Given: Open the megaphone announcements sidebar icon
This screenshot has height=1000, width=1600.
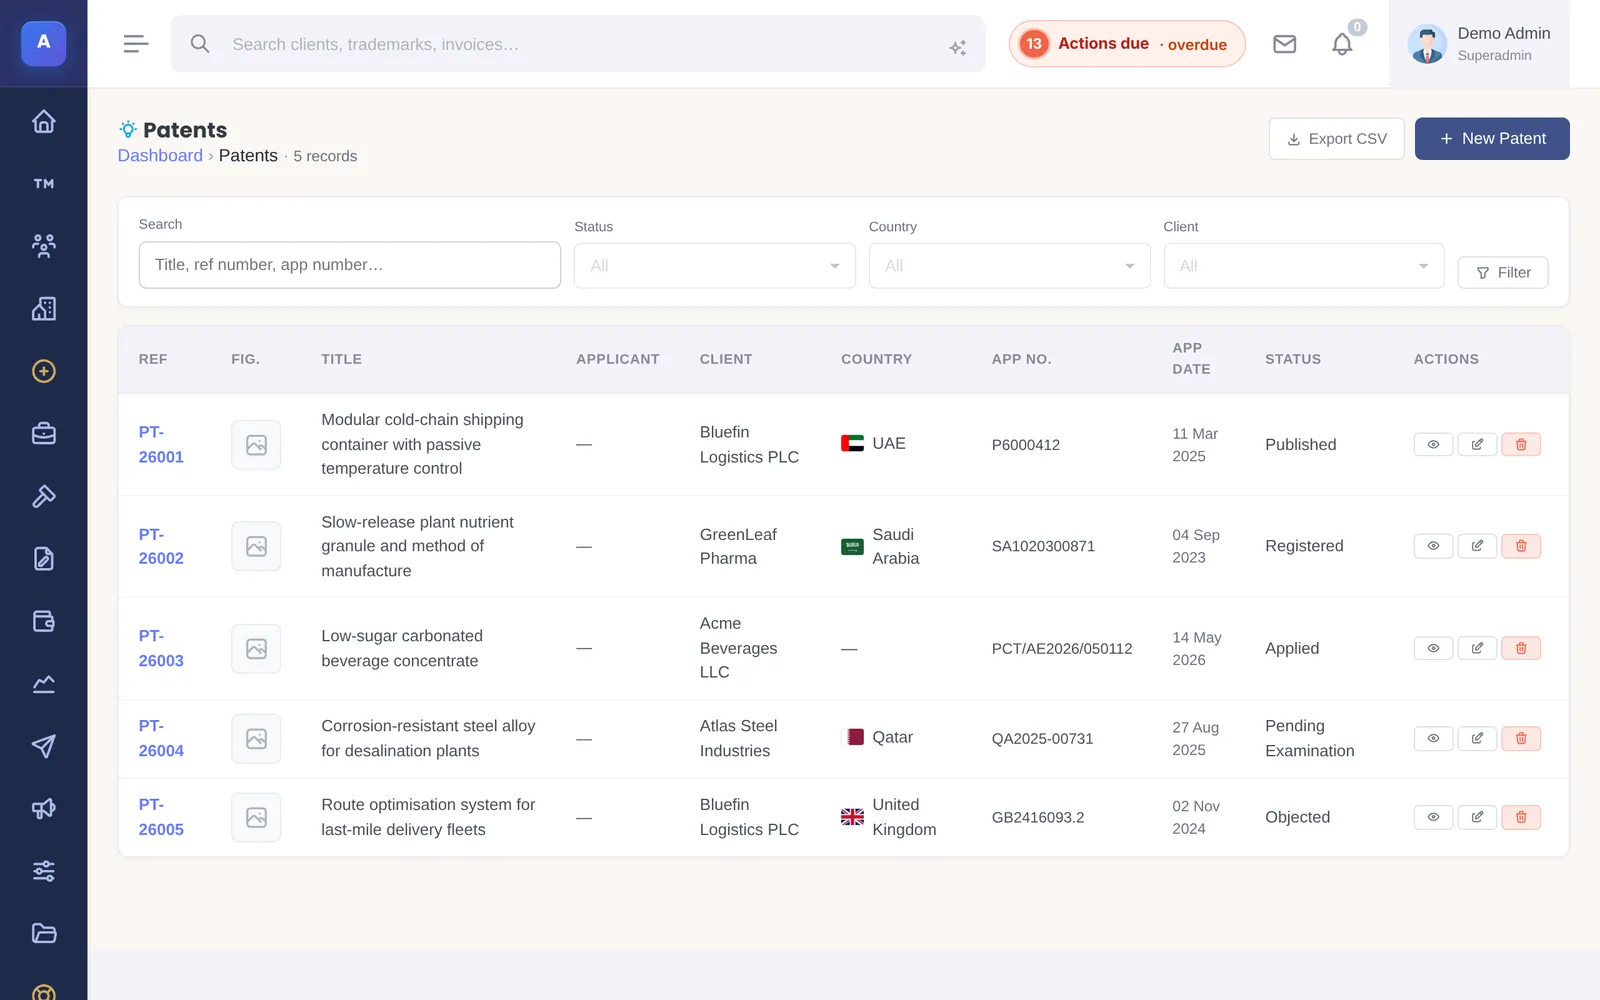Looking at the screenshot, I should (43, 809).
